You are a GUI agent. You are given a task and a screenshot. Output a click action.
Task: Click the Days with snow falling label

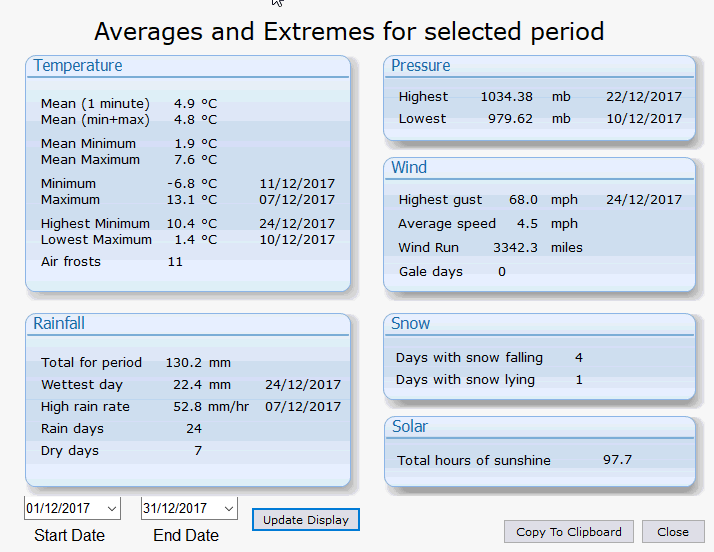(469, 358)
